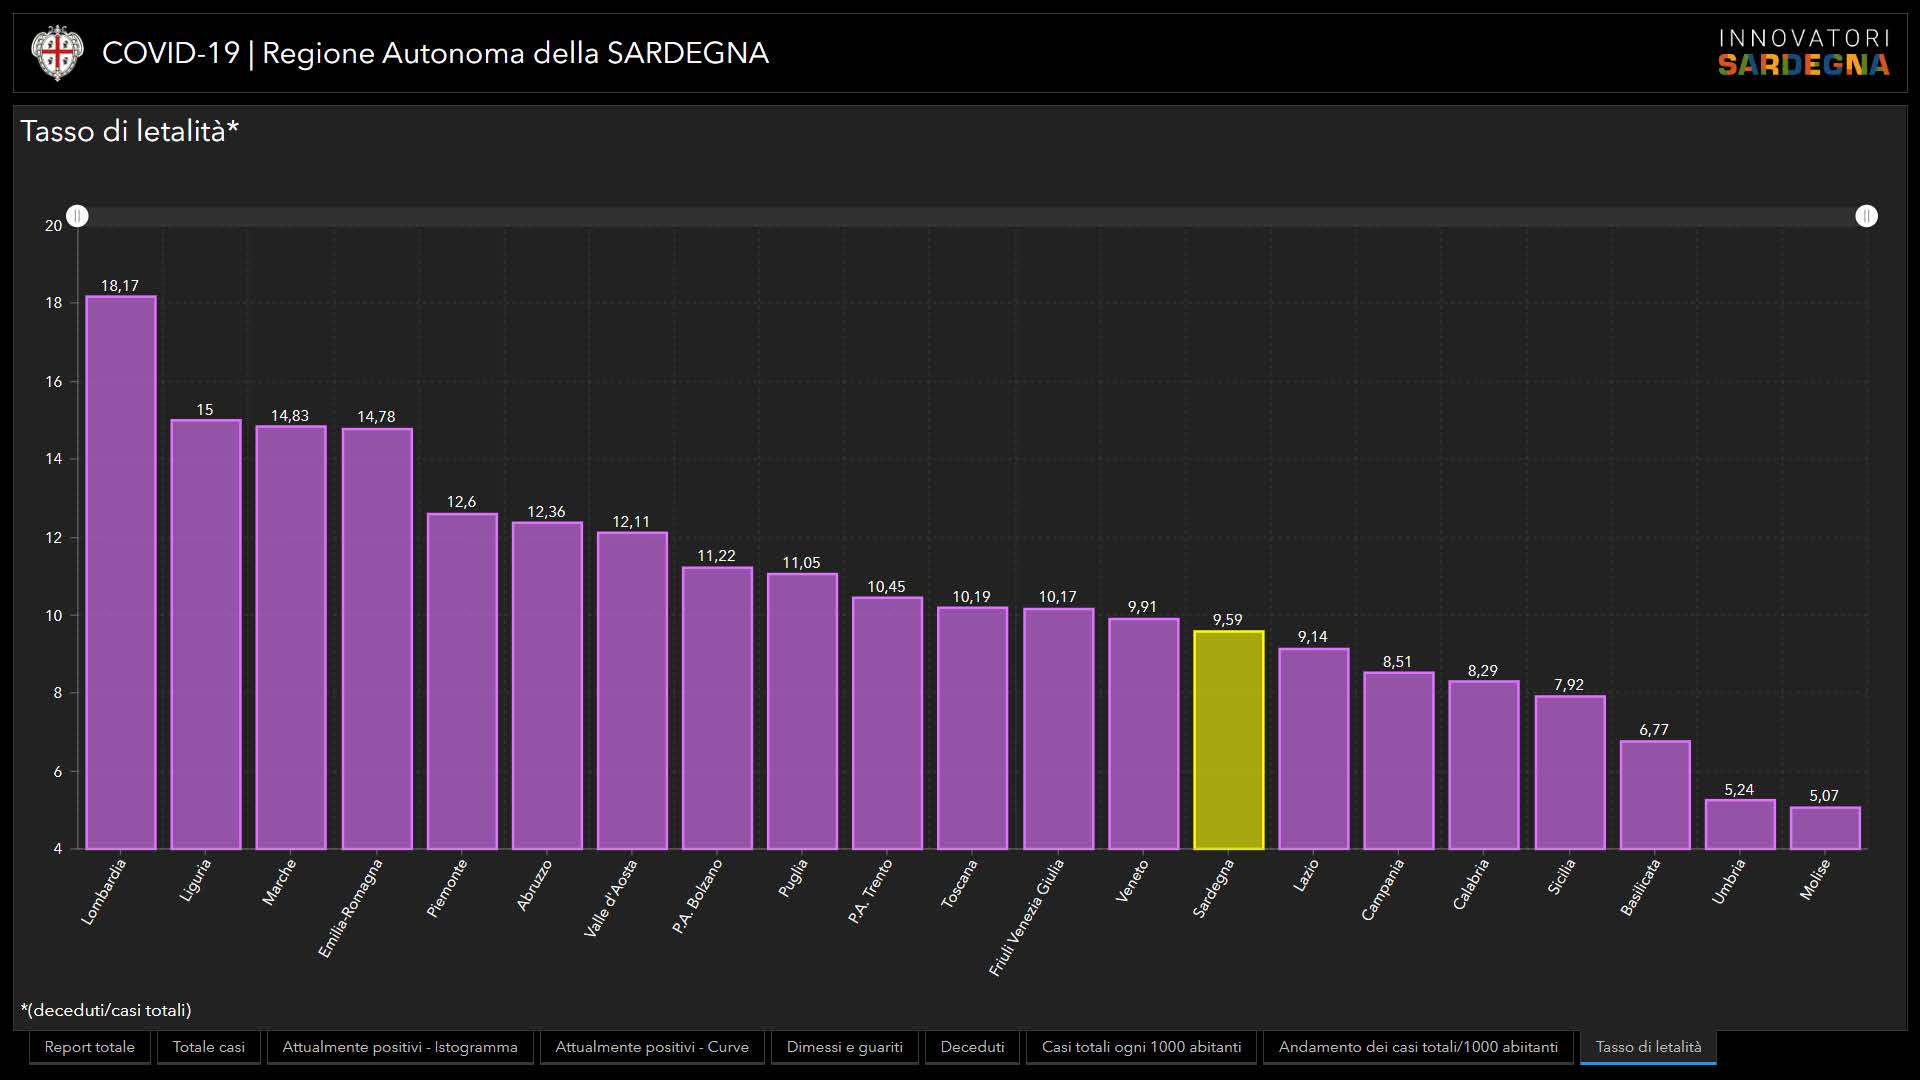The width and height of the screenshot is (1920, 1080).
Task: Click the highlighted yellow Sardegna bar
Action: 1228,740
